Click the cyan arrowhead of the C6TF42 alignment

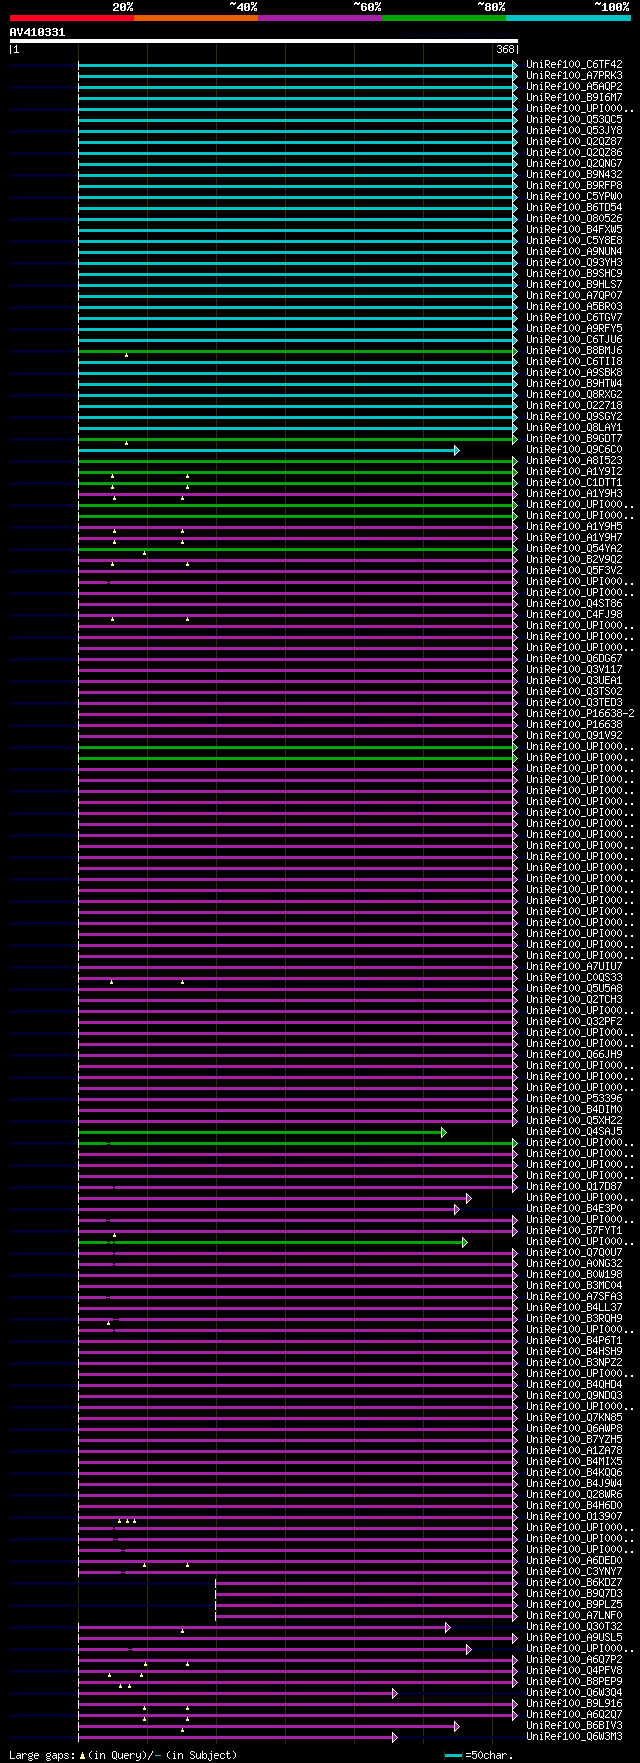515,65
